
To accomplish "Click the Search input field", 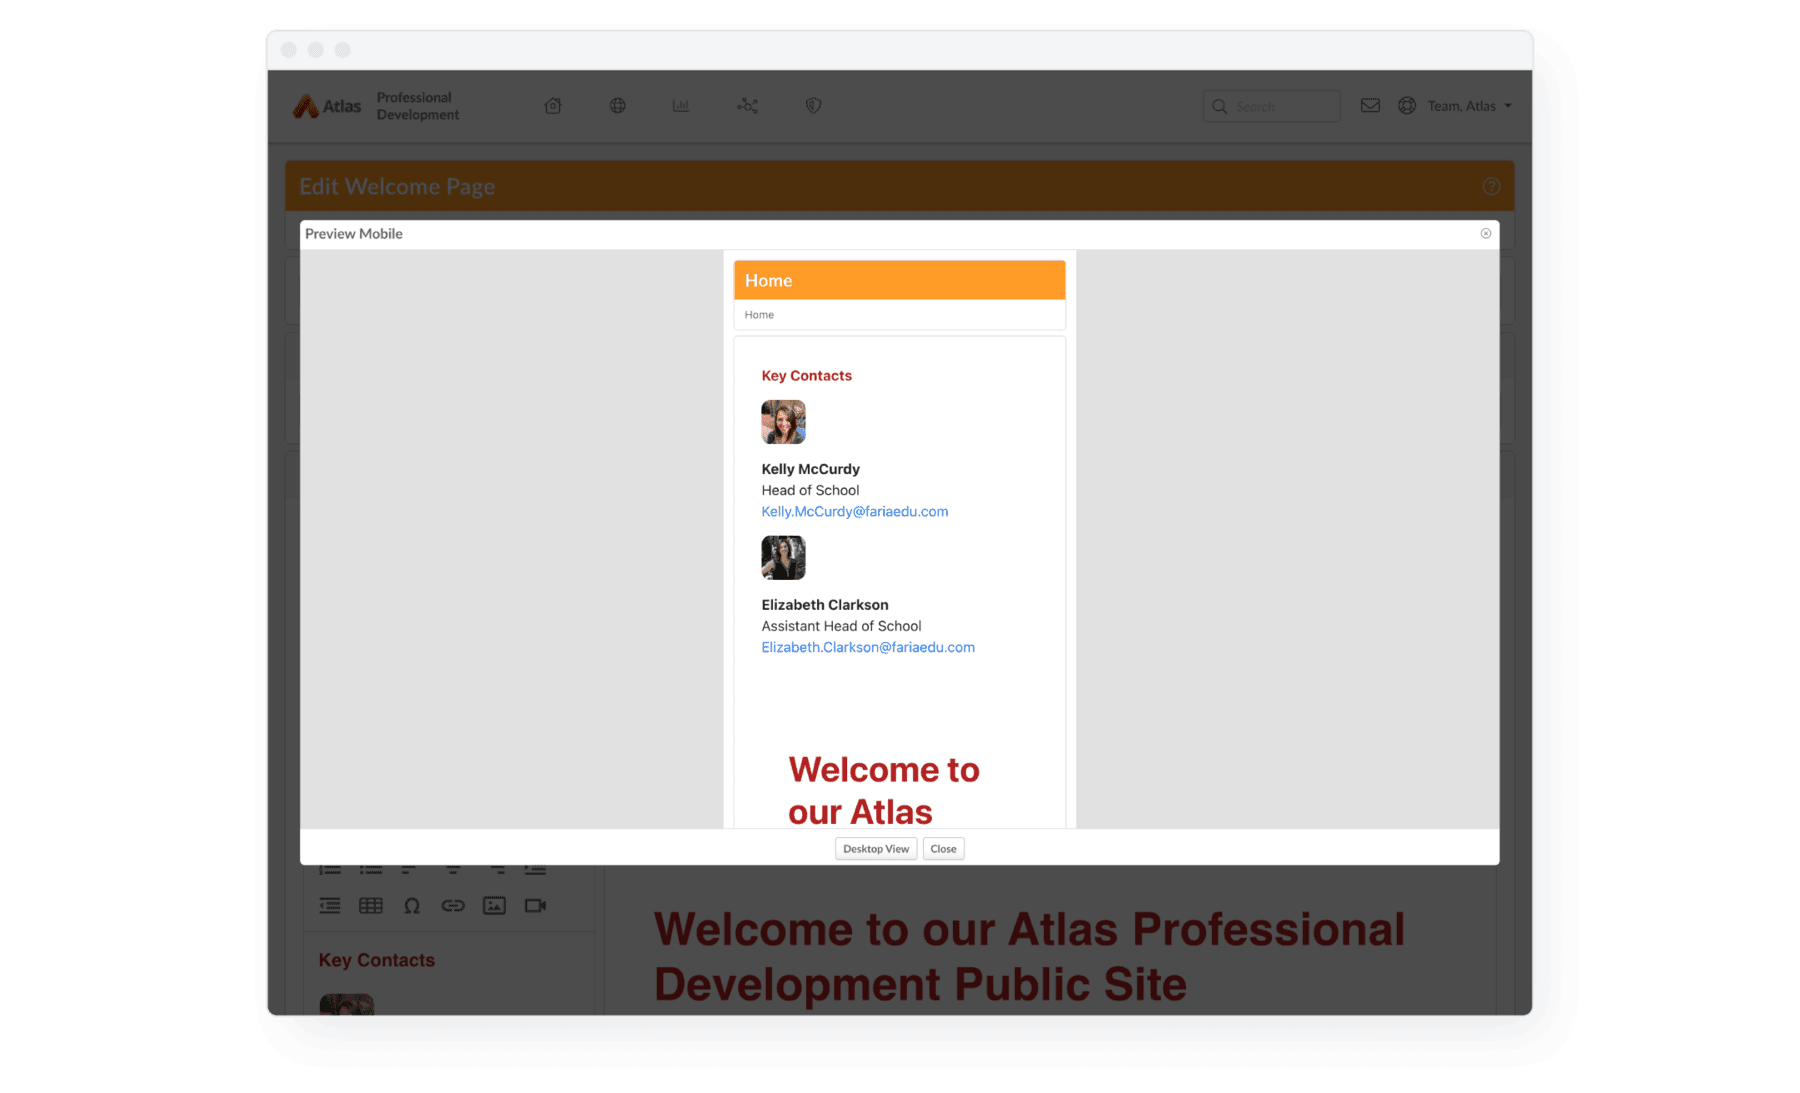I will pyautogui.click(x=1272, y=106).
